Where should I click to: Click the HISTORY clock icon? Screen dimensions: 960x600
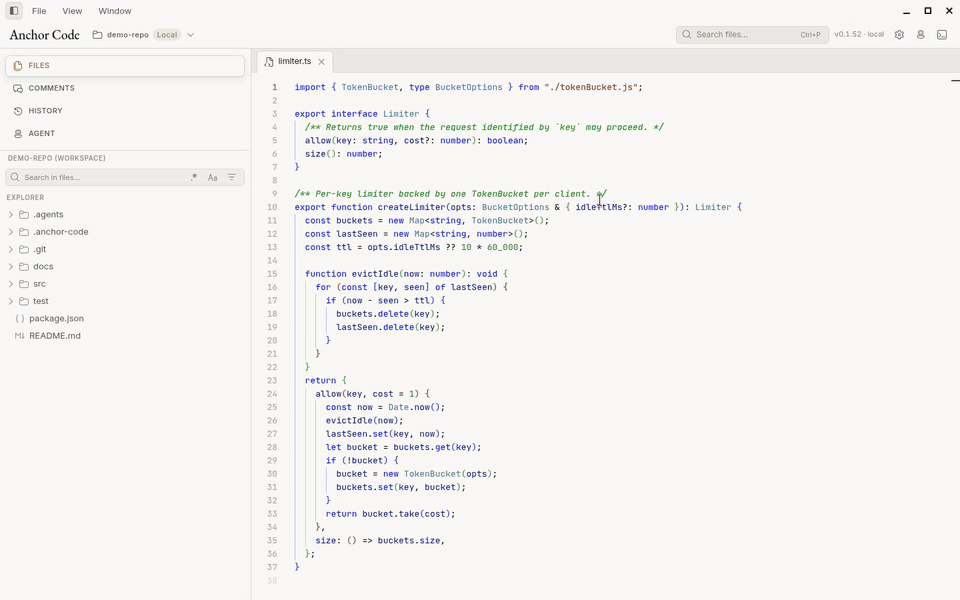[18, 111]
